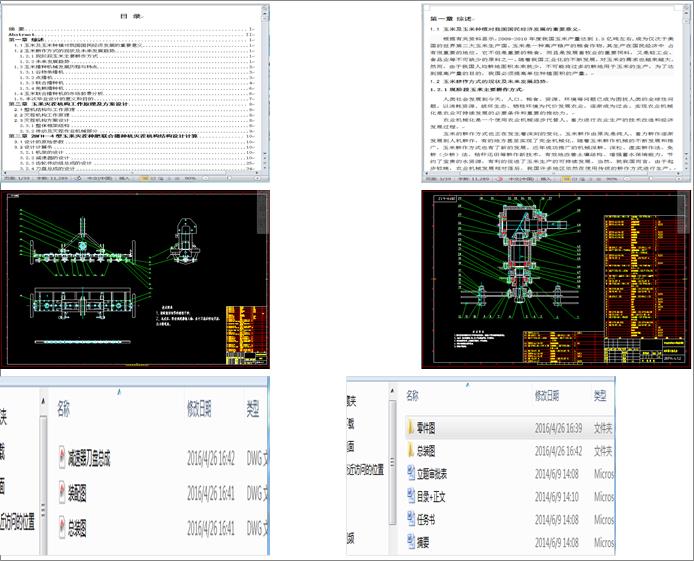Click the 装配图 DWG file icon
This screenshot has height=561, width=694.
(62, 493)
